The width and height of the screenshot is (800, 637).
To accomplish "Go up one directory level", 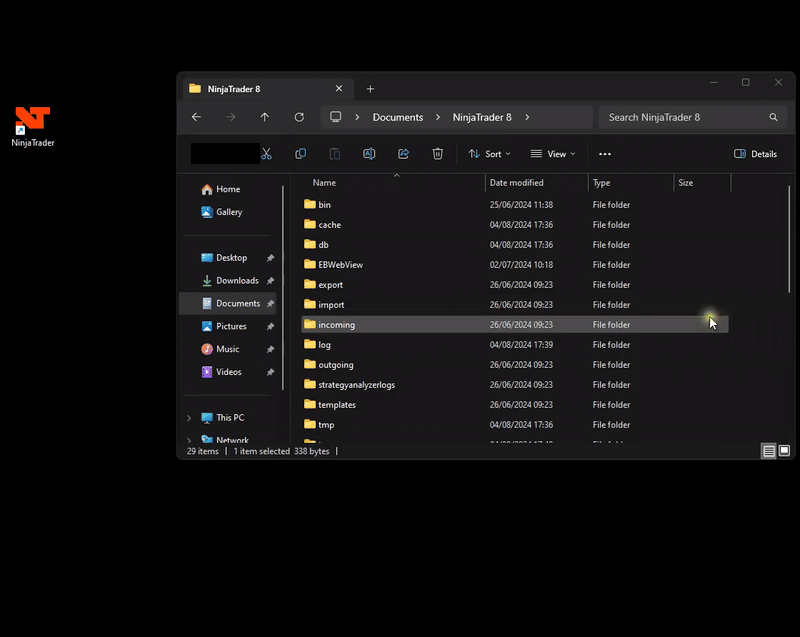I will (264, 117).
